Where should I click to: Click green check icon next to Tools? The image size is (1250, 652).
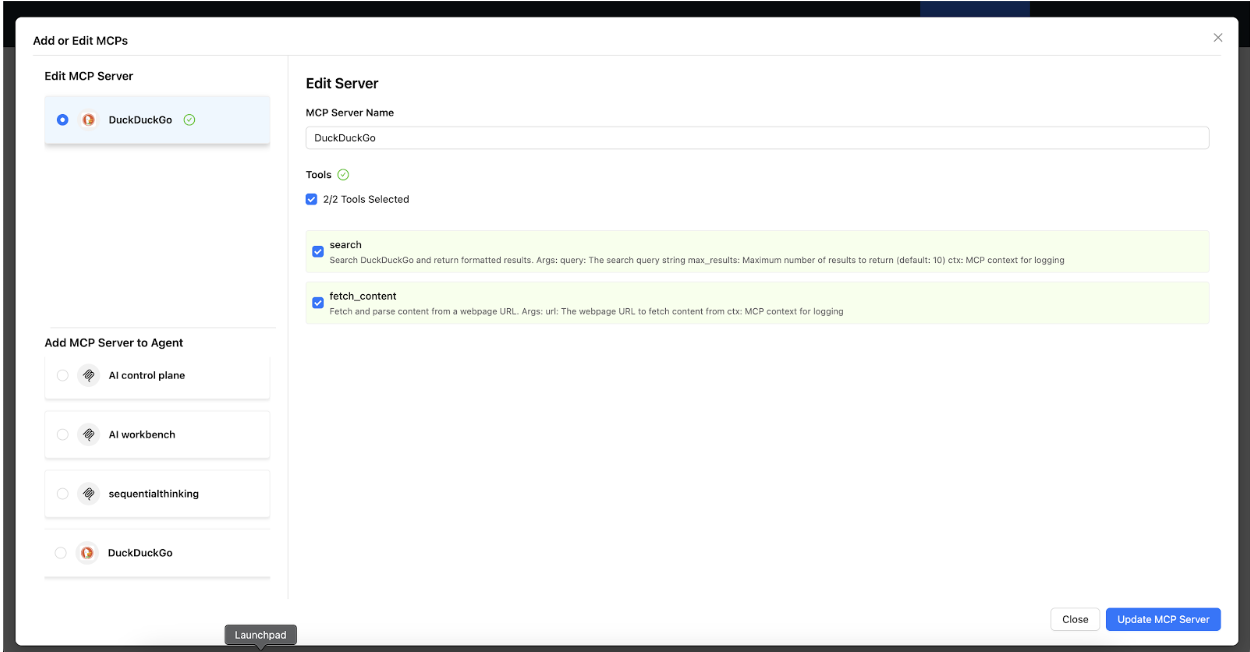343,175
